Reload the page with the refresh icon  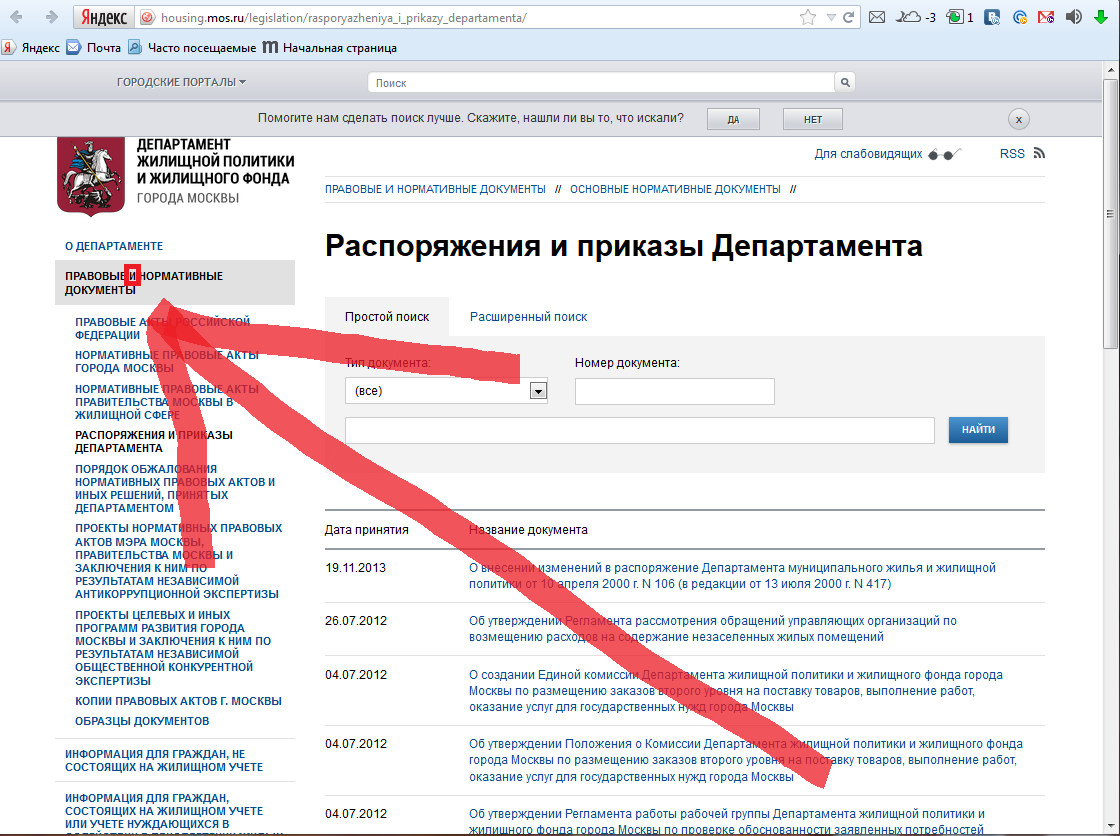848,17
